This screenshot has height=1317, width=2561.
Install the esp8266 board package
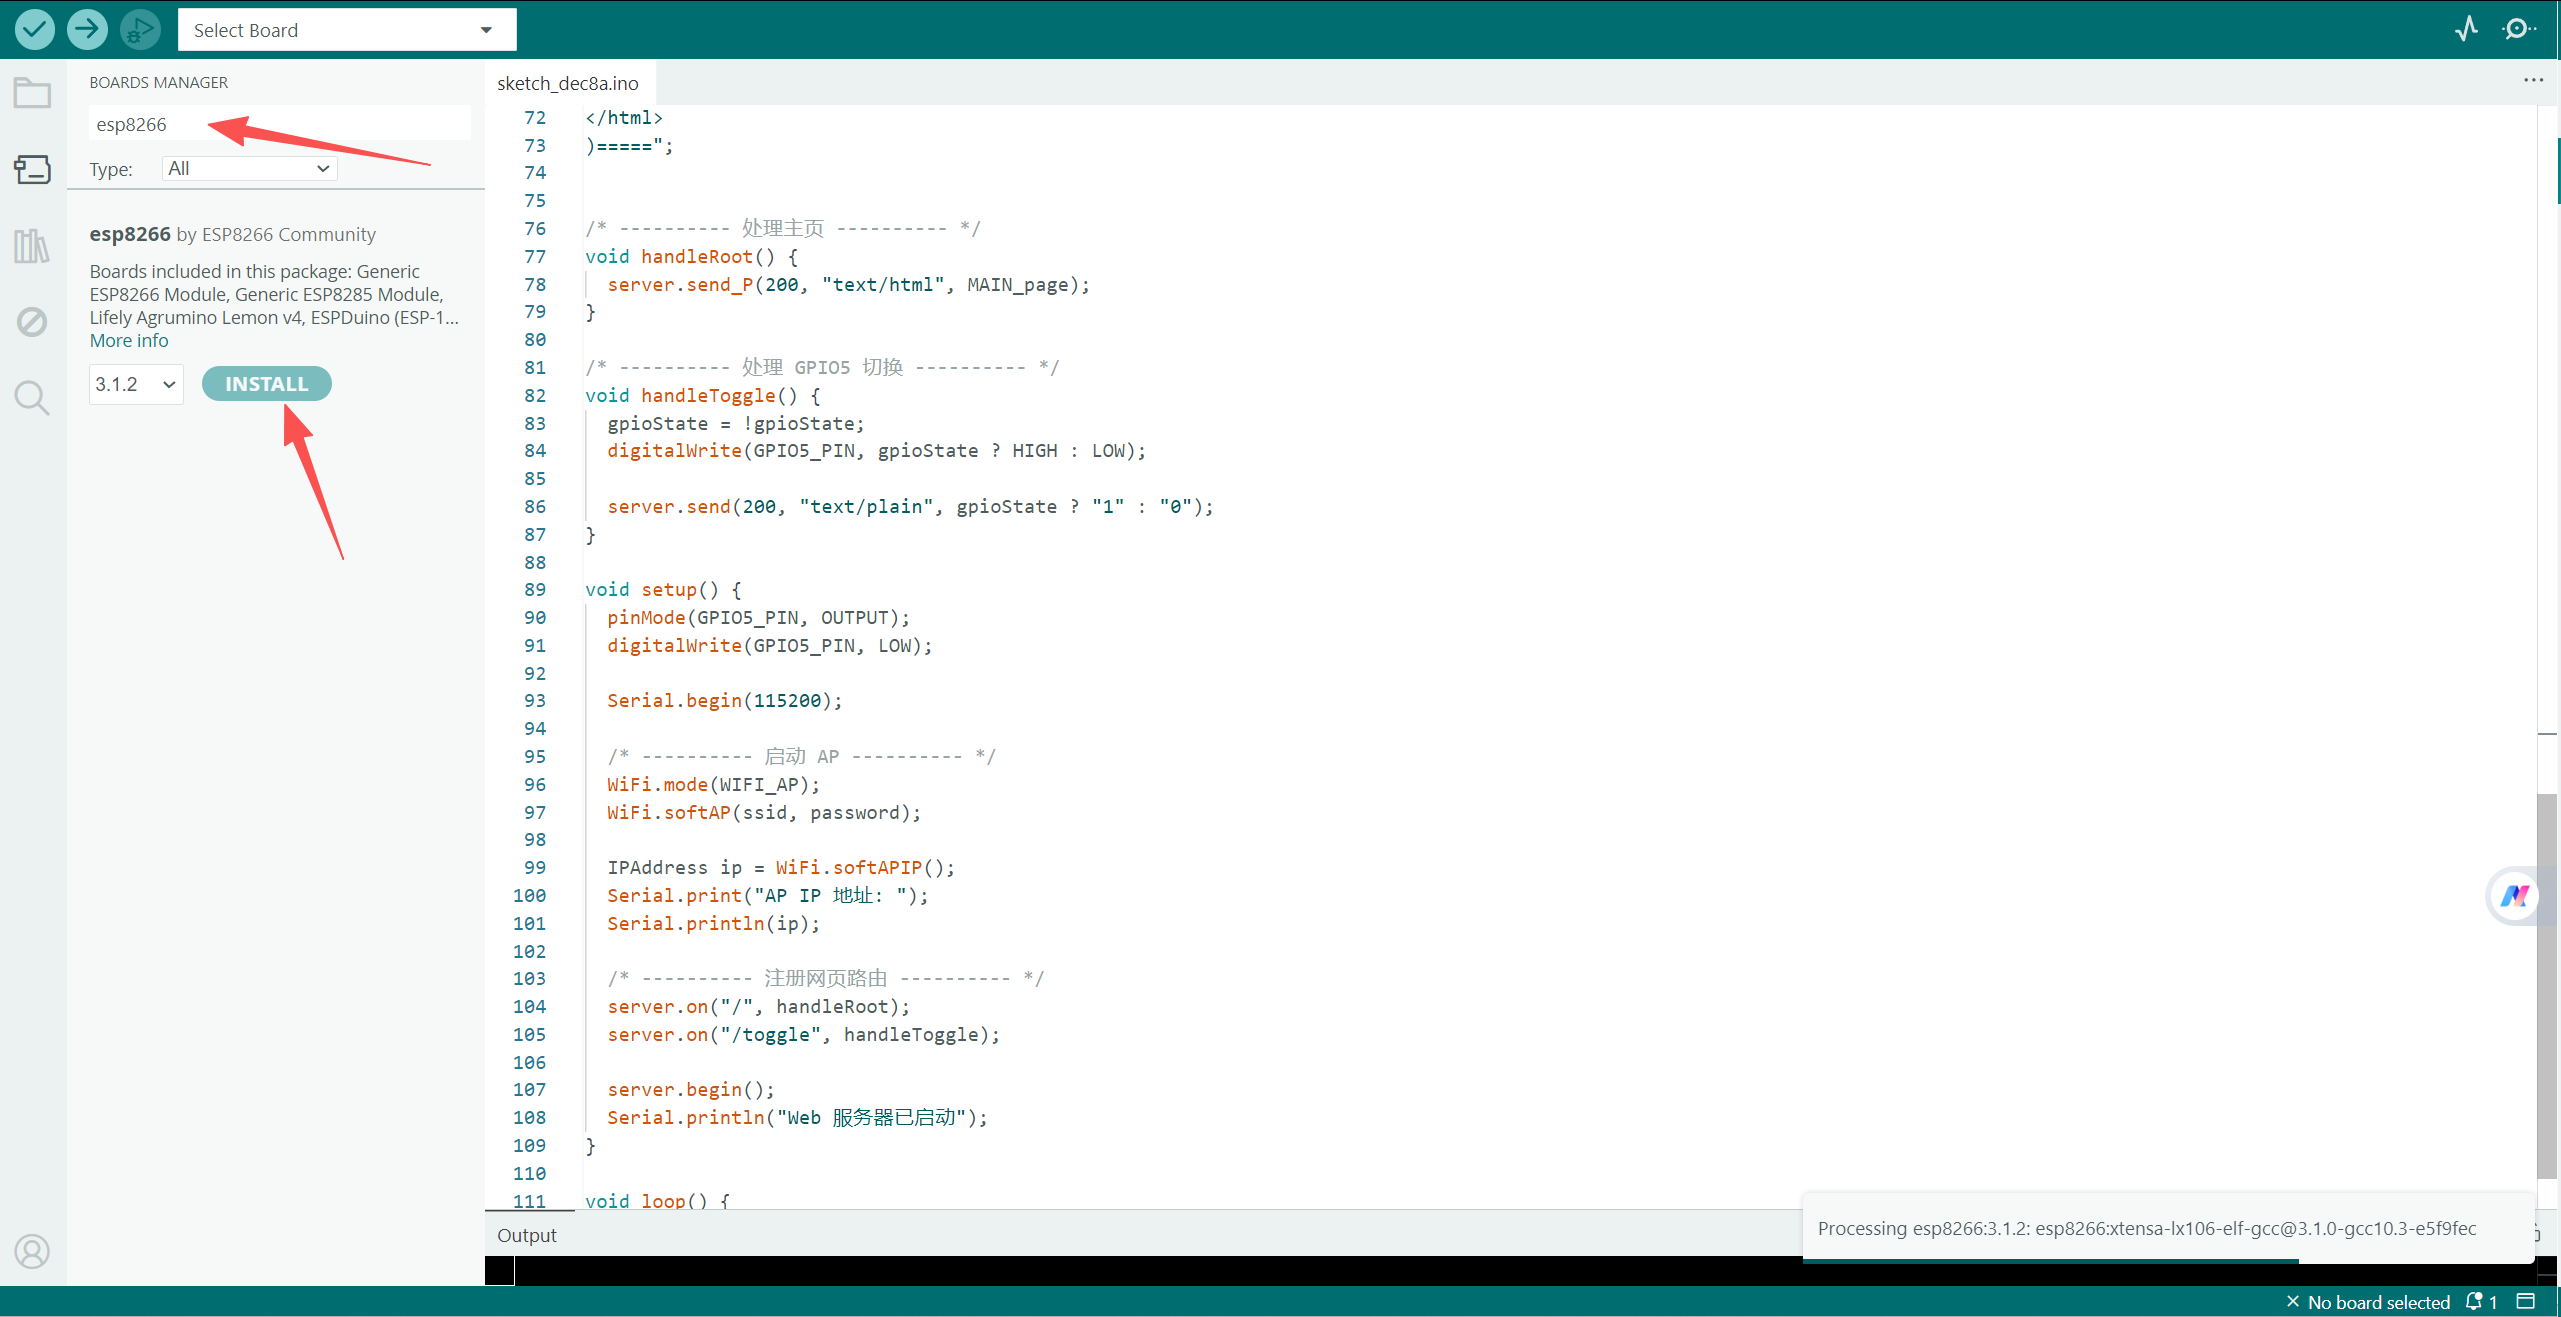[266, 384]
